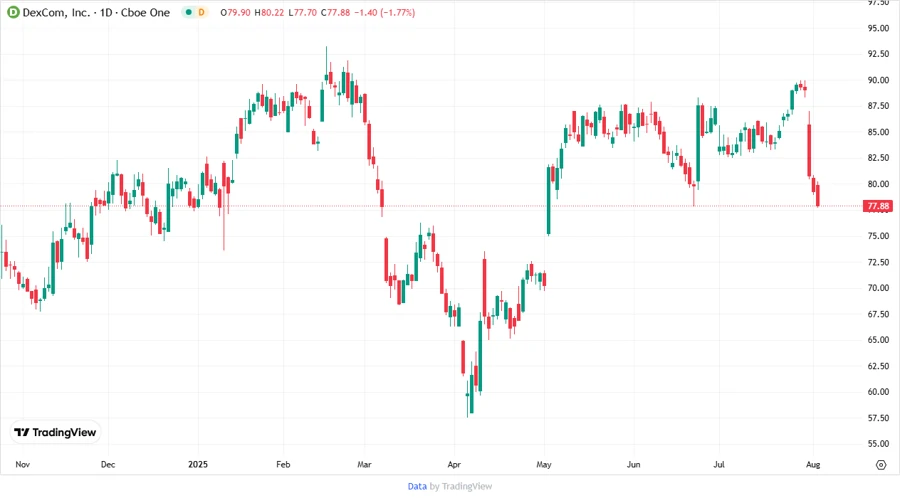Click the close value C77.88
The width and height of the screenshot is (900, 498).
click(335, 13)
